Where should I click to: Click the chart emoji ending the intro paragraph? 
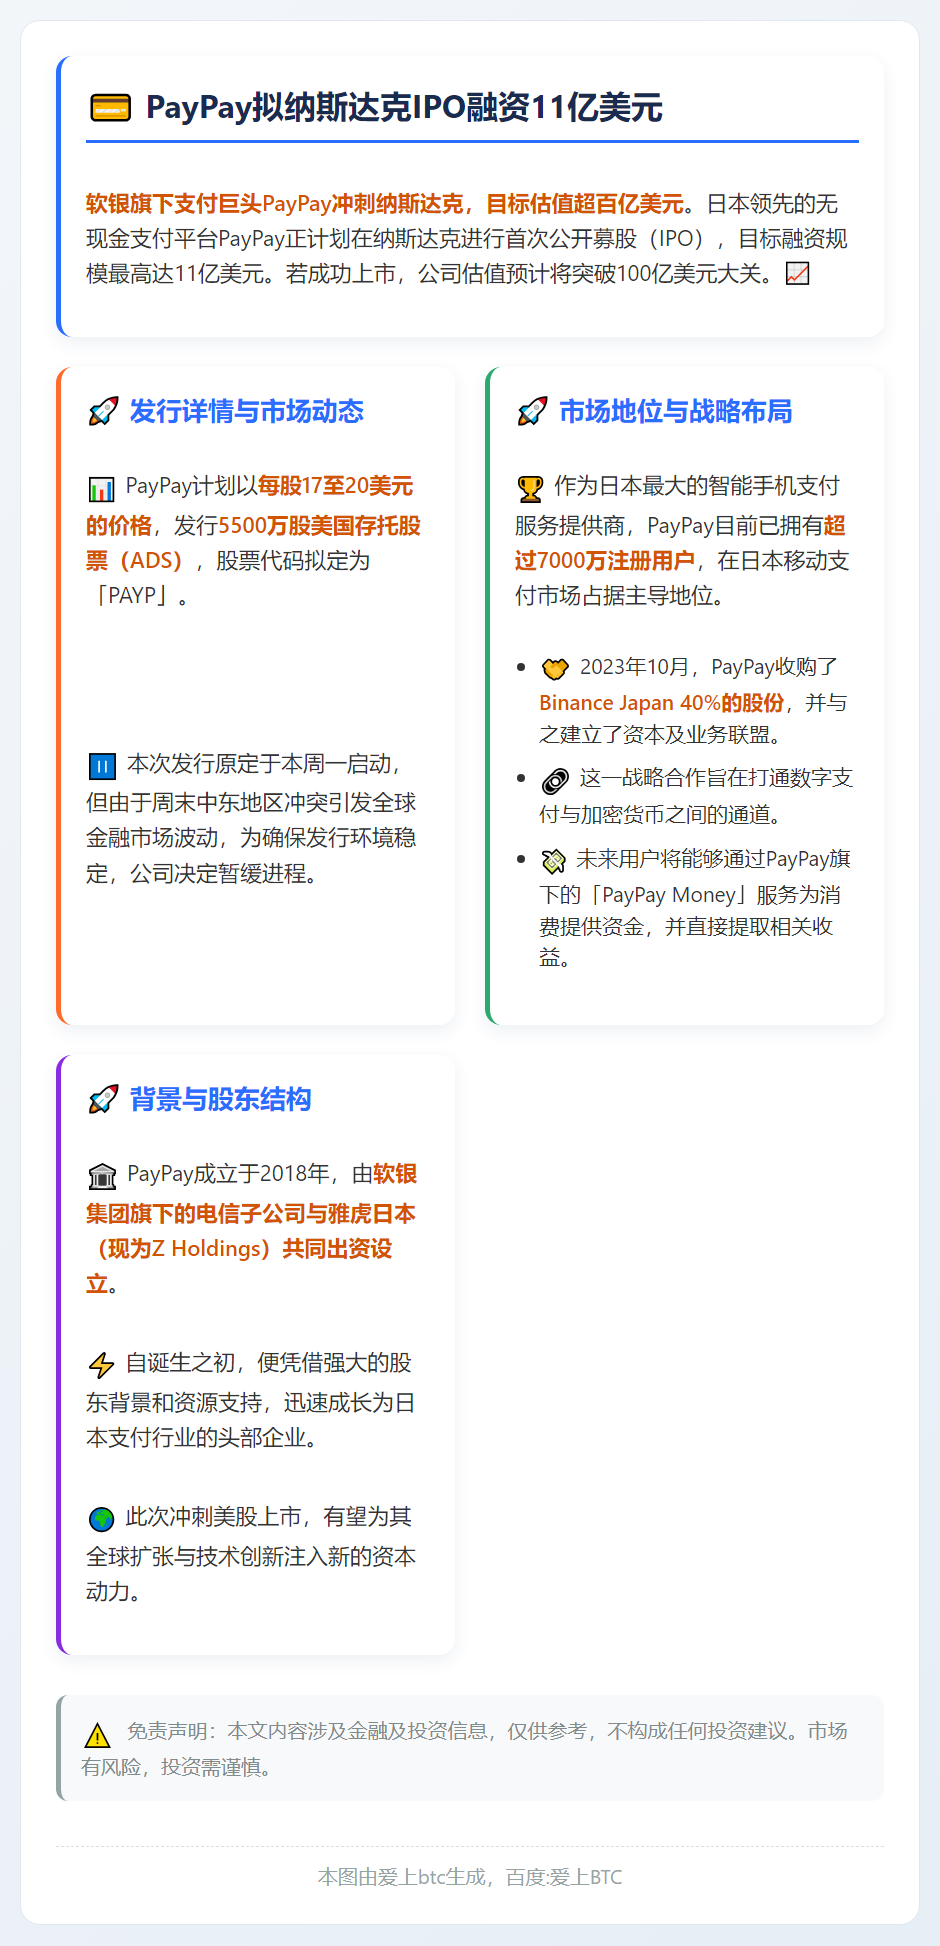click(798, 273)
